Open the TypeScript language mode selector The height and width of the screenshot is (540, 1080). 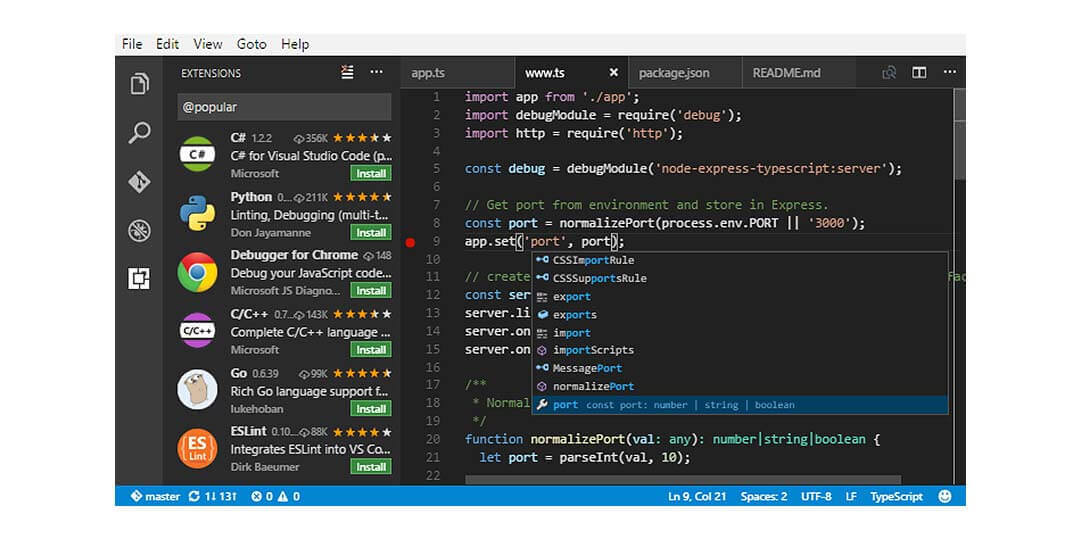click(x=896, y=496)
